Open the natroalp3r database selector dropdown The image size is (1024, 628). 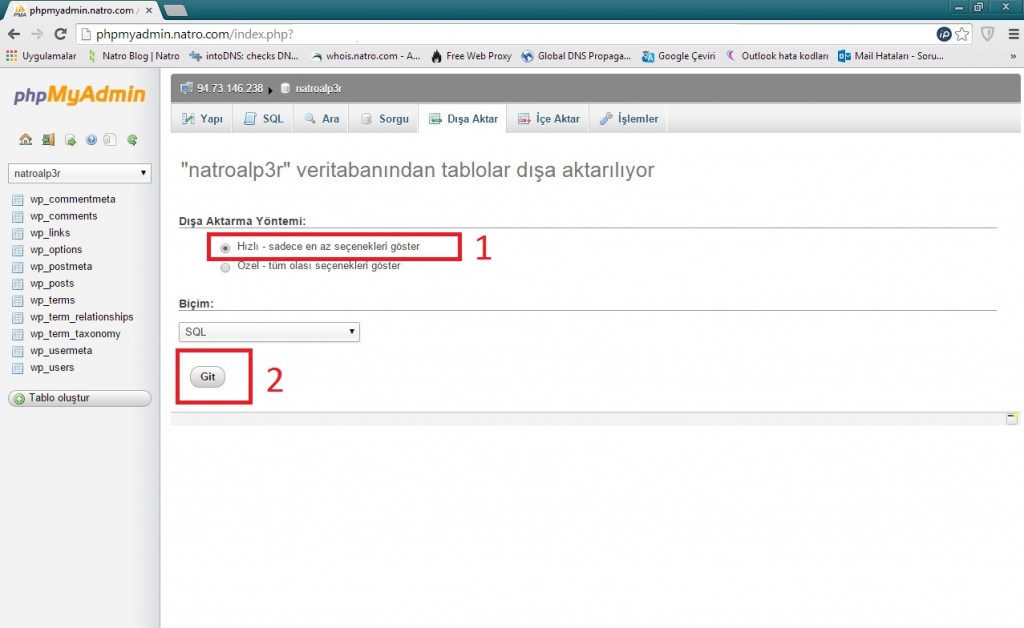(x=80, y=173)
